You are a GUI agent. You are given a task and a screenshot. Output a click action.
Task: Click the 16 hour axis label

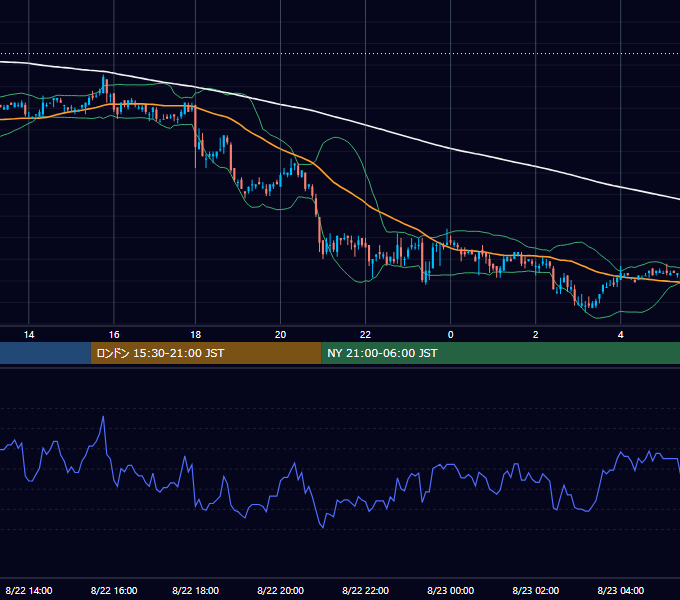coord(114,335)
